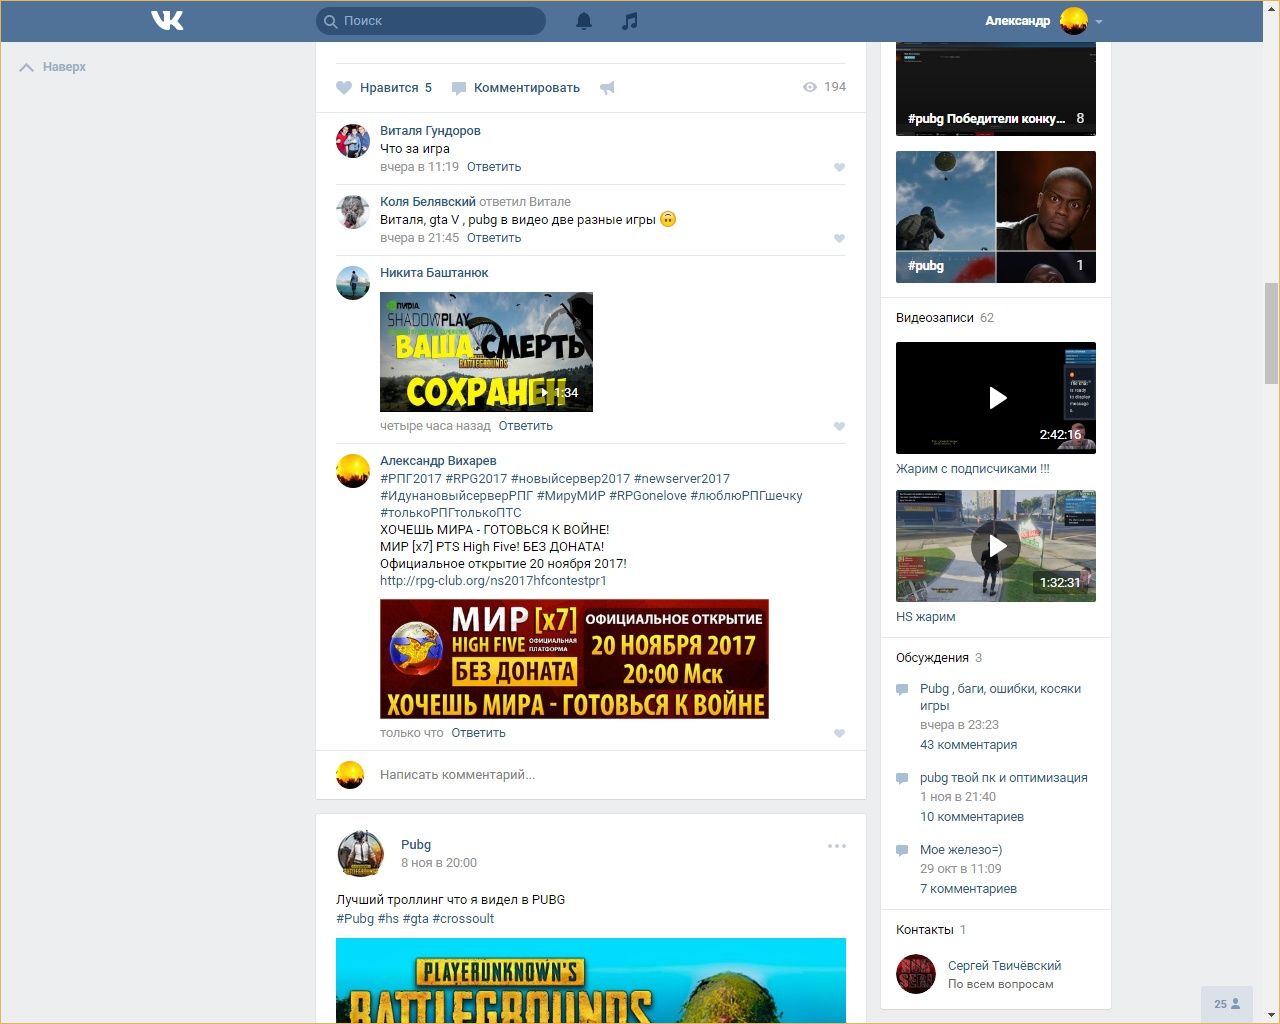This screenshot has height=1024, width=1280.
Task: Open the 10 комментариев link
Action: (972, 817)
